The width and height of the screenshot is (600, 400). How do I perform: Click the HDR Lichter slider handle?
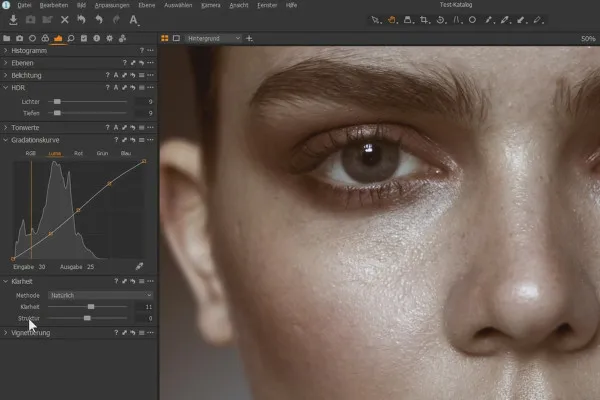tap(57, 101)
